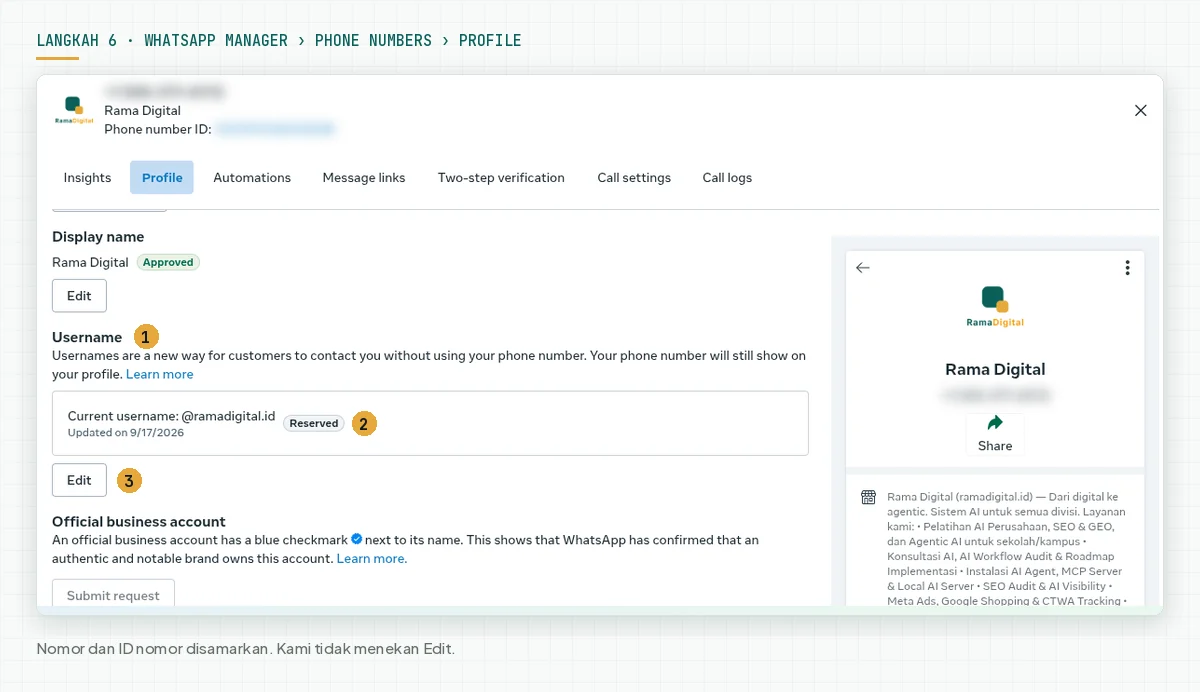This screenshot has width=1200, height=692.
Task: Click the Username heading
Action: click(87, 337)
